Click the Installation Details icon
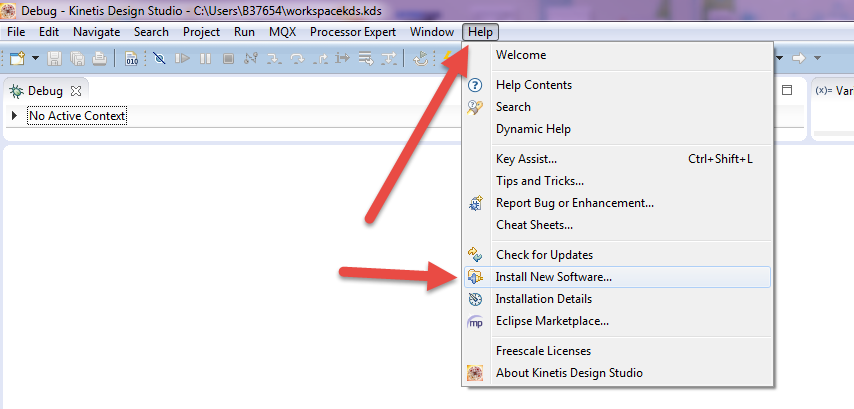This screenshot has width=854, height=409. [x=475, y=299]
